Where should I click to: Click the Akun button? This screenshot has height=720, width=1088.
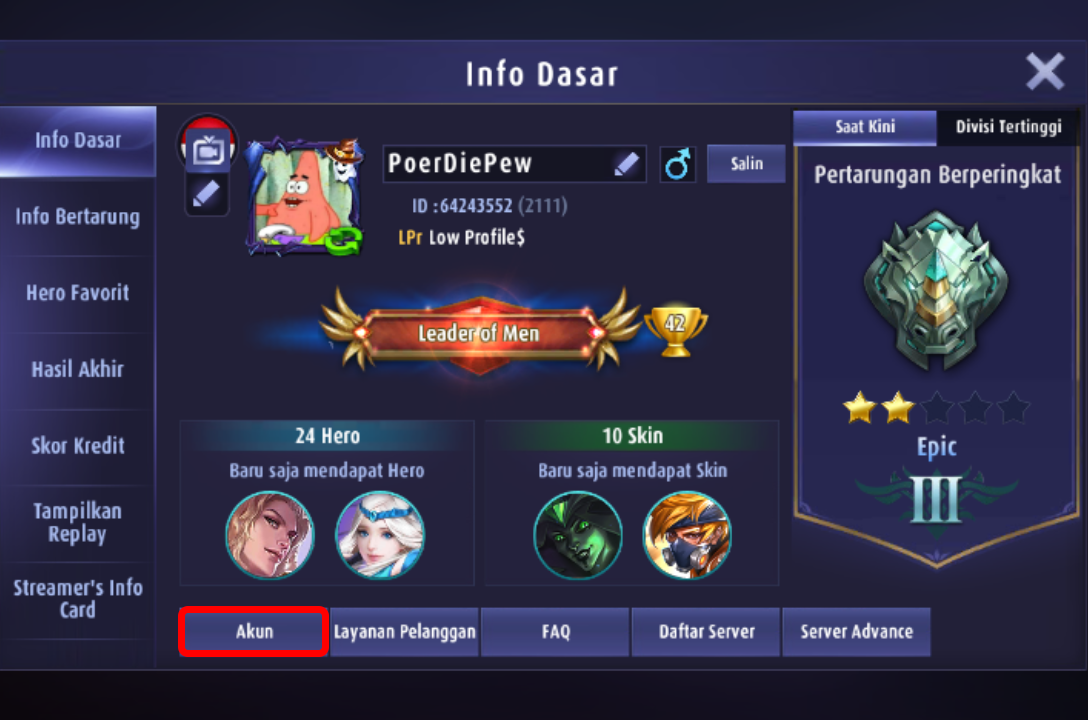click(254, 632)
